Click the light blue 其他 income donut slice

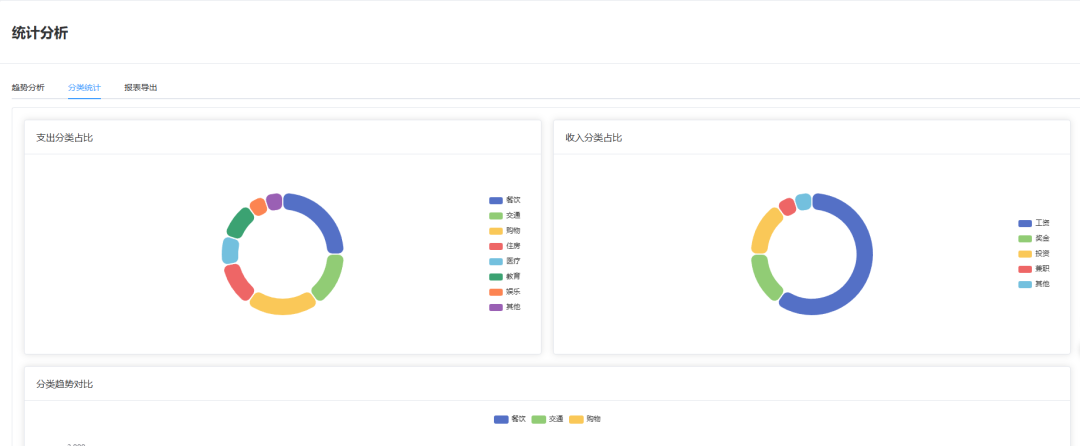(x=803, y=201)
